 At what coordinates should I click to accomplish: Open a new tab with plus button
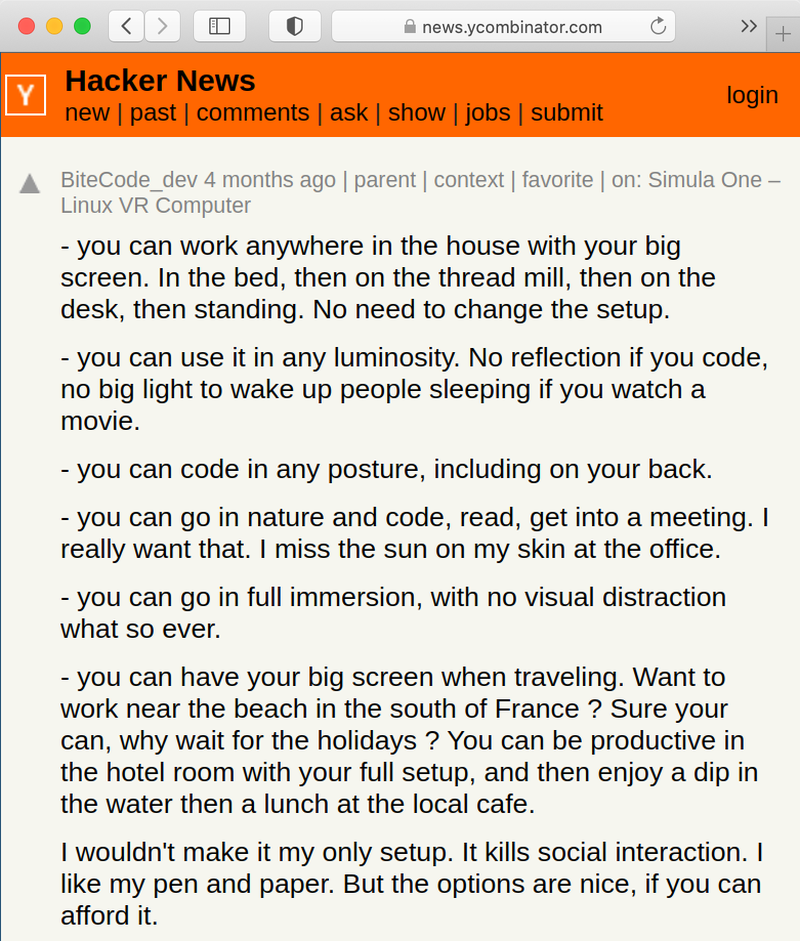point(783,34)
